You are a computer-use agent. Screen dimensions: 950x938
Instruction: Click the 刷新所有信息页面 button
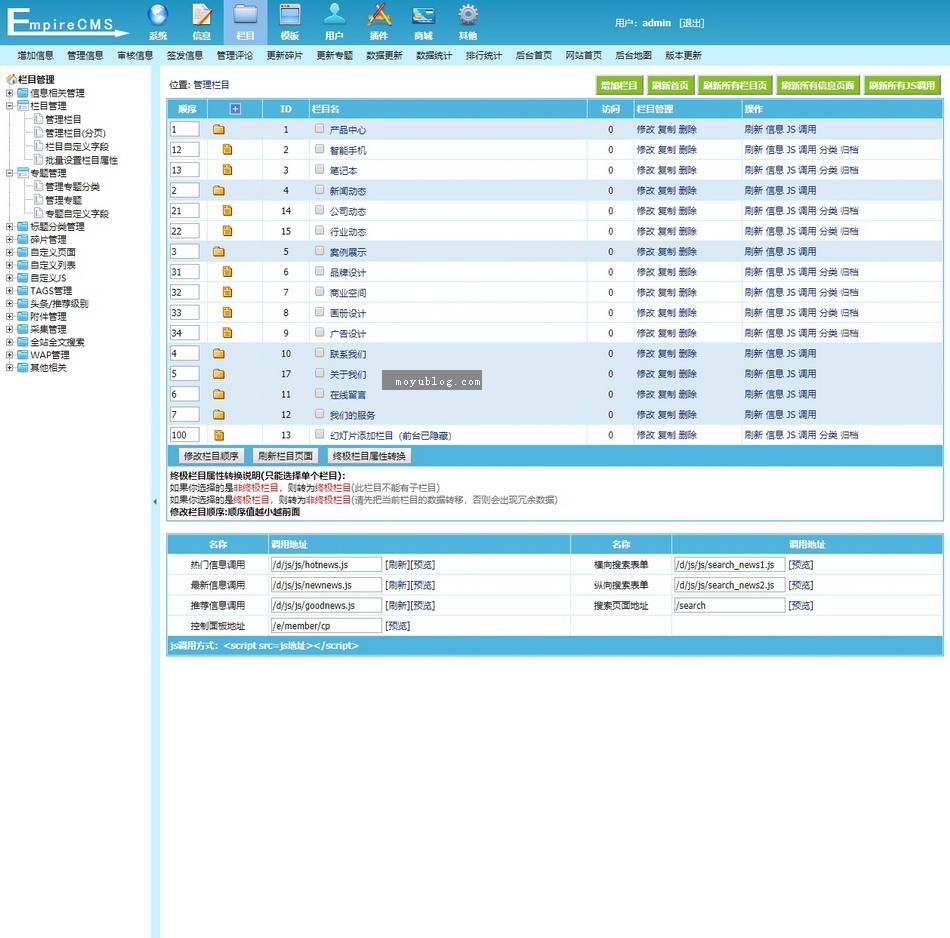(x=817, y=85)
